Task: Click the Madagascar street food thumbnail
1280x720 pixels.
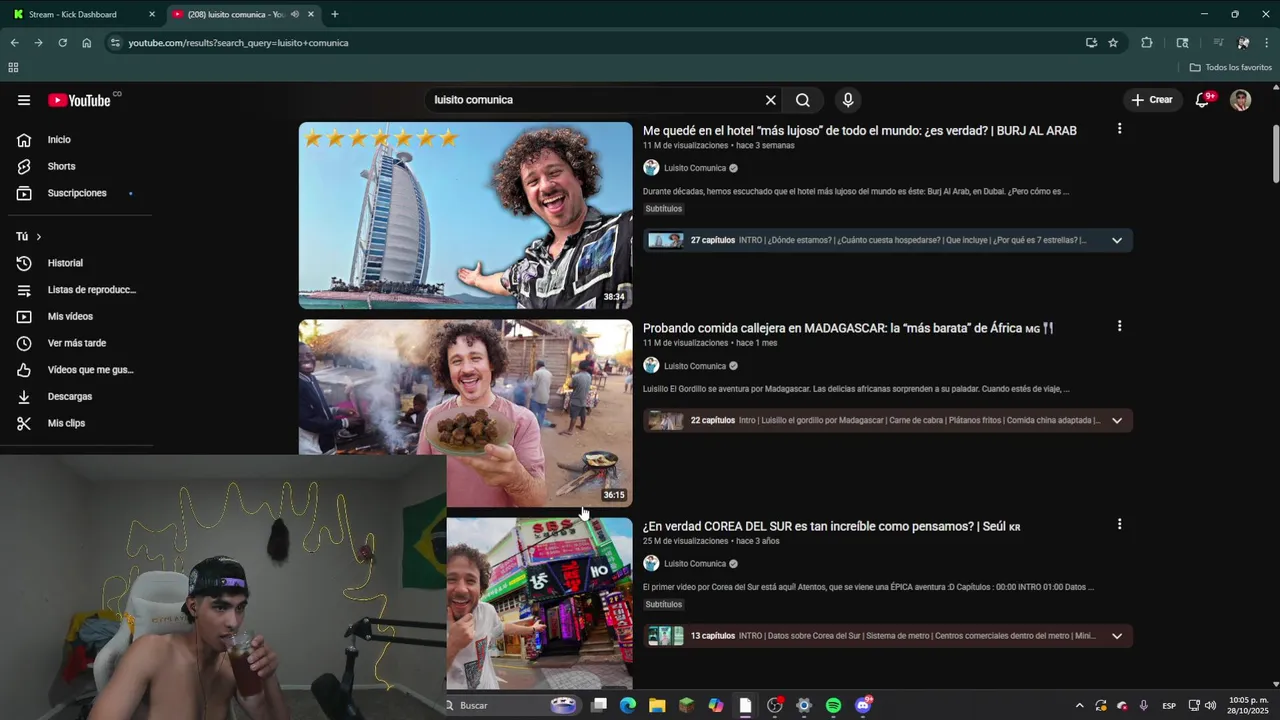Action: pyautogui.click(x=465, y=413)
